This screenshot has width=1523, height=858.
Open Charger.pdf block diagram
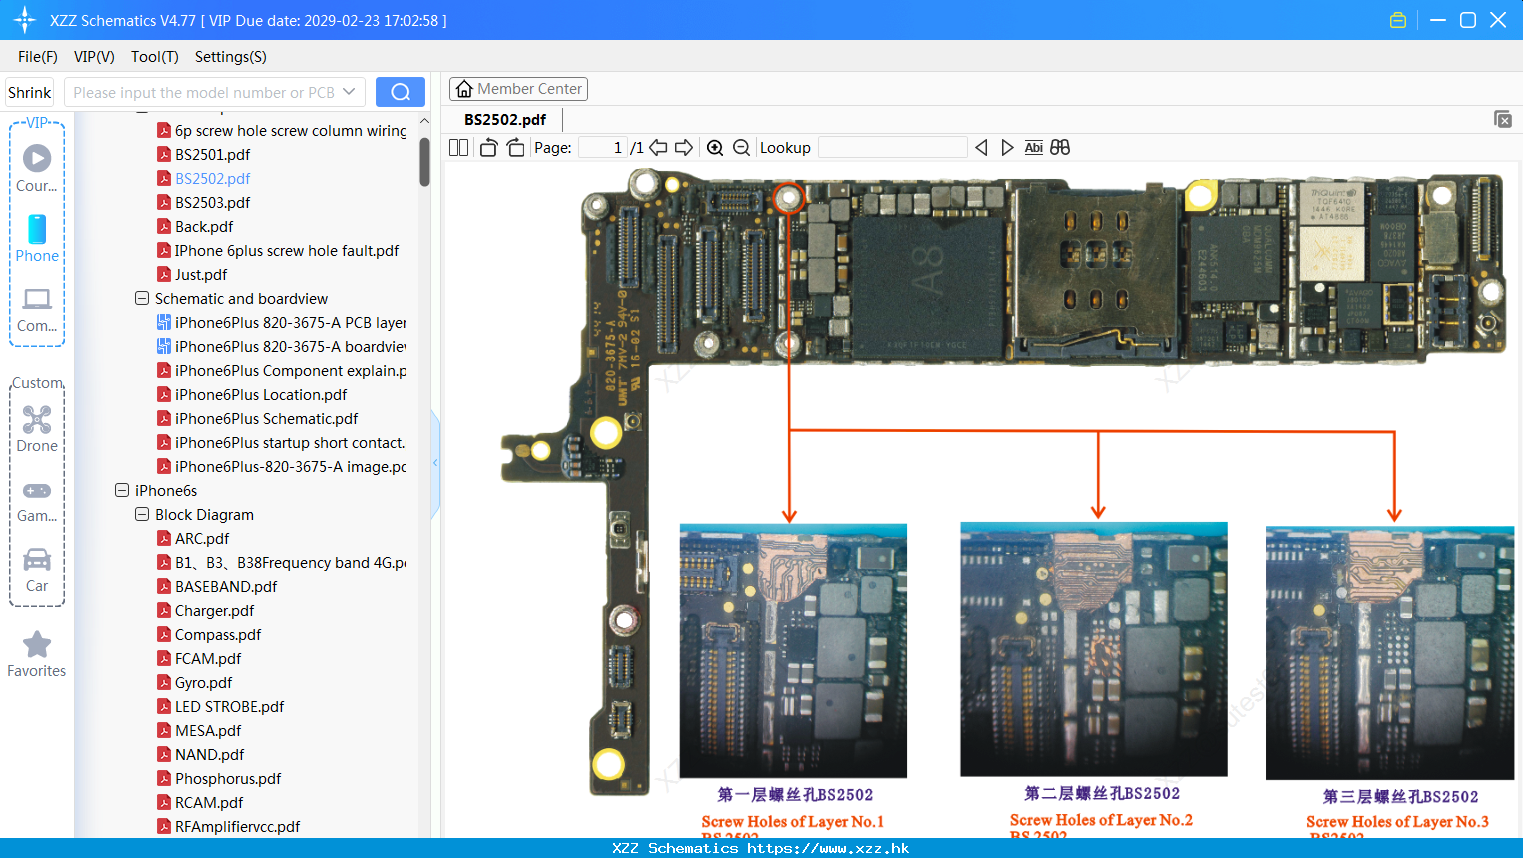coord(214,610)
